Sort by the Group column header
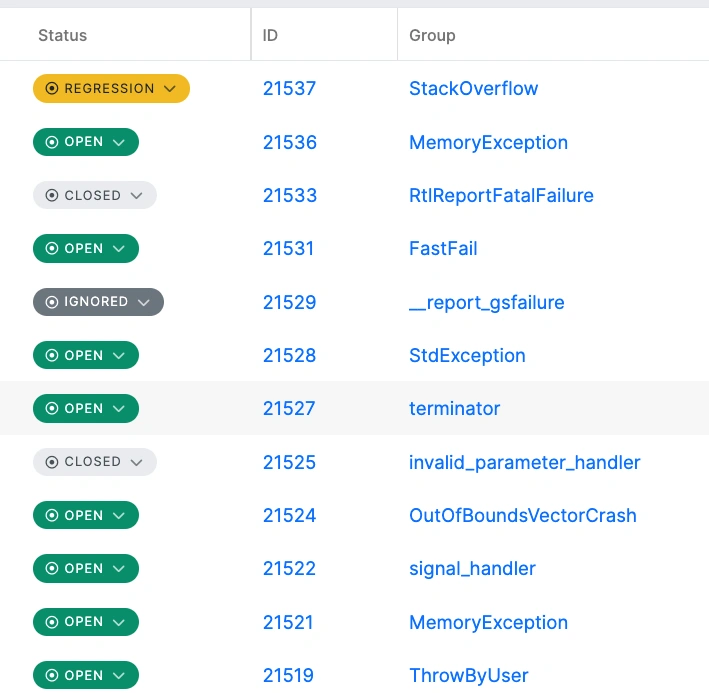Image resolution: width=709 pixels, height=693 pixels. pyautogui.click(x=432, y=36)
